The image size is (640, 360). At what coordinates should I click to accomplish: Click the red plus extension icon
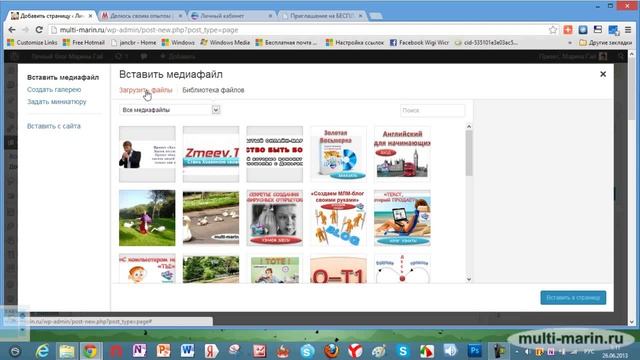568,30
